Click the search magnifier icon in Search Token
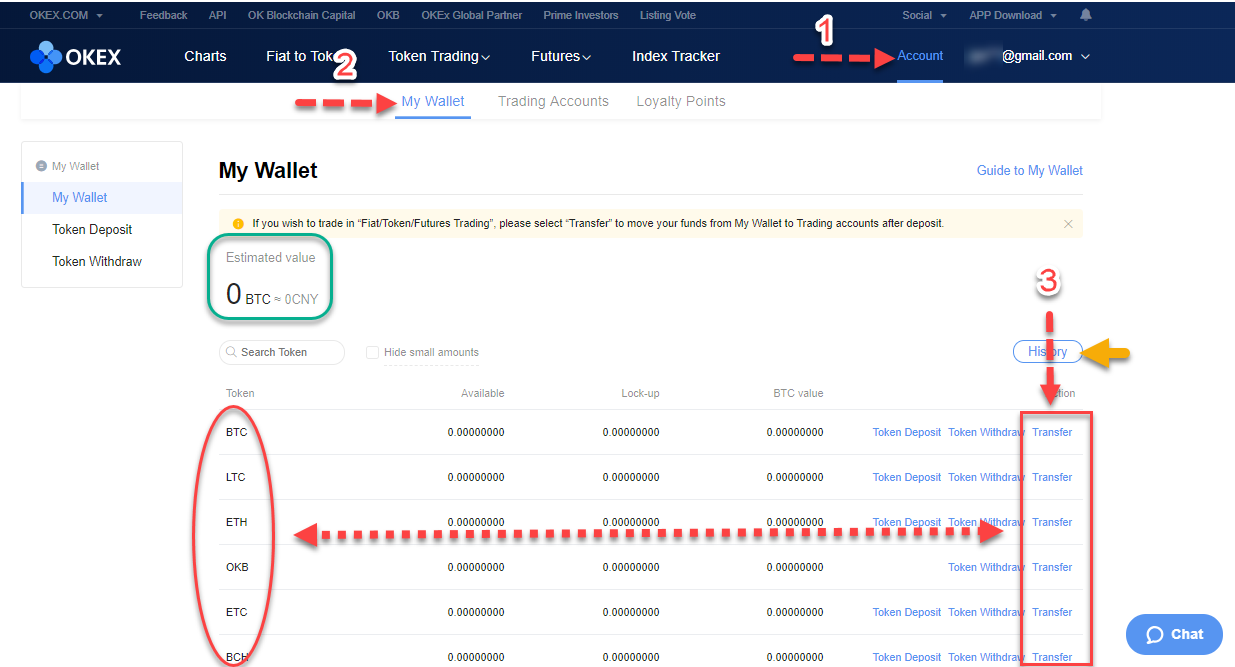Viewport: 1235px width, 667px height. [x=232, y=352]
